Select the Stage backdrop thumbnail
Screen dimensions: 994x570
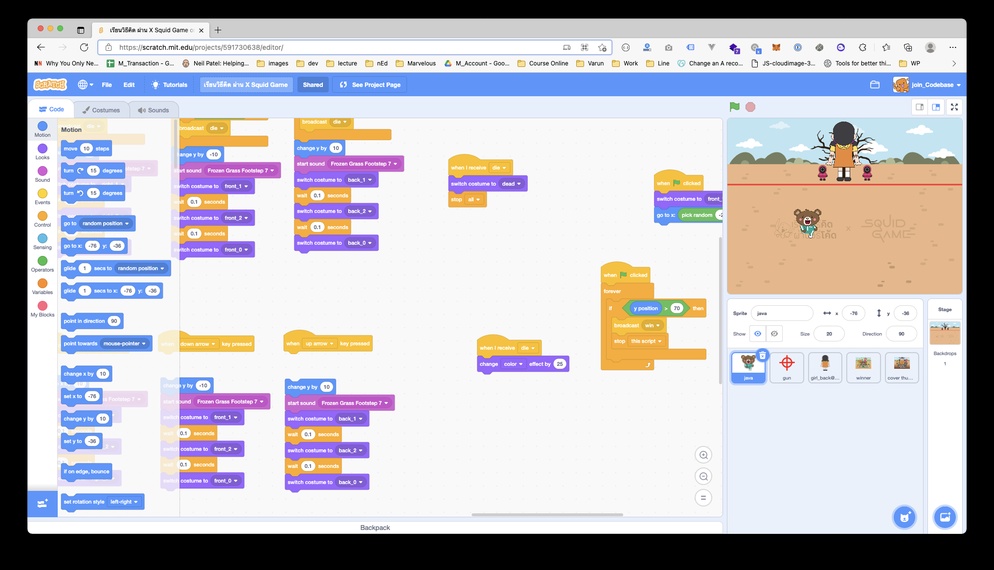(x=945, y=334)
